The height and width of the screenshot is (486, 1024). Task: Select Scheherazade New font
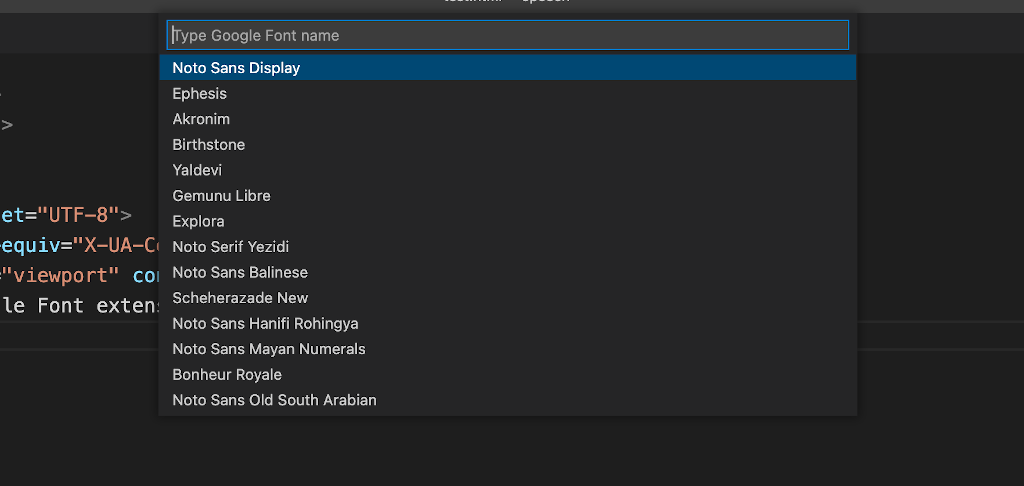click(x=507, y=297)
